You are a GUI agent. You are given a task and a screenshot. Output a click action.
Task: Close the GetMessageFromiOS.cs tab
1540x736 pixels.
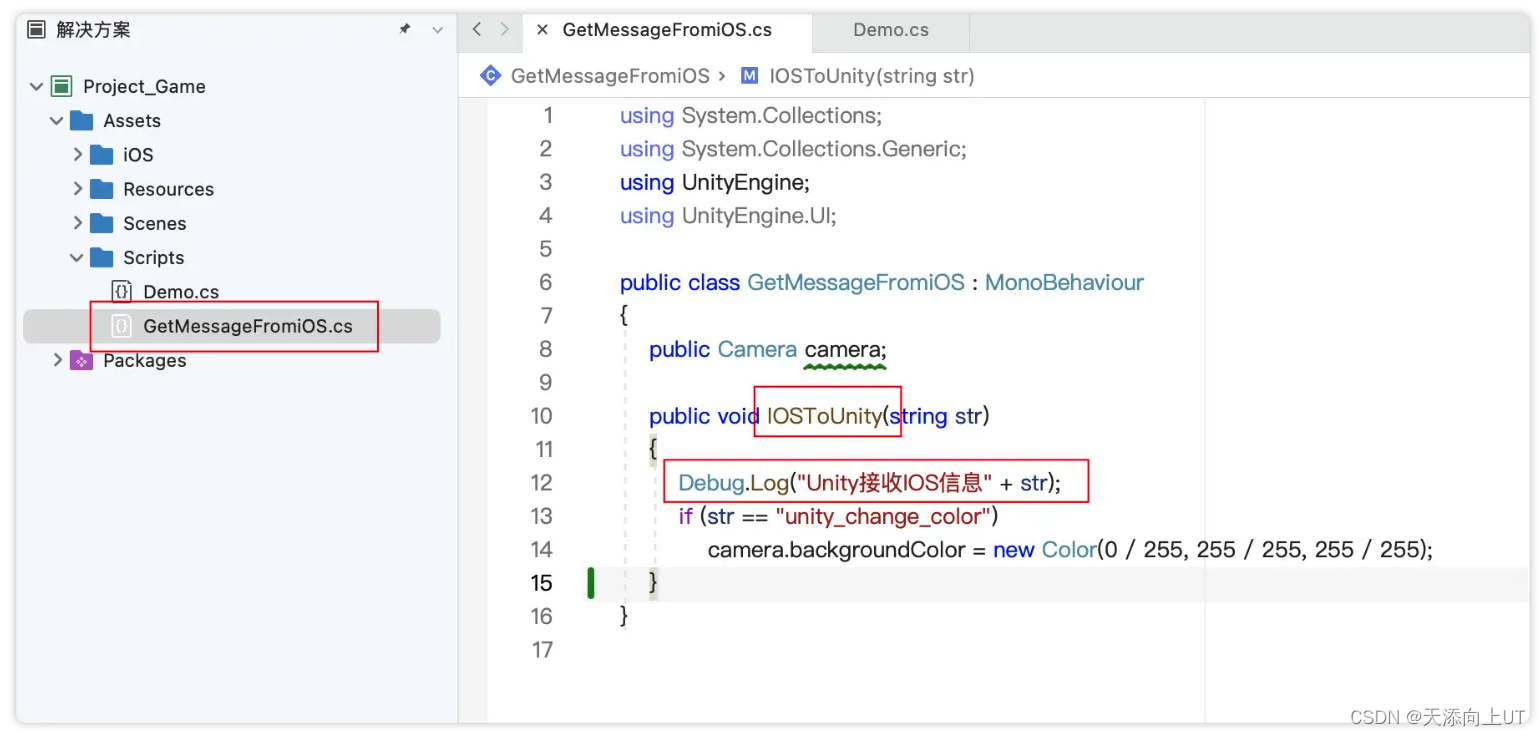(542, 30)
